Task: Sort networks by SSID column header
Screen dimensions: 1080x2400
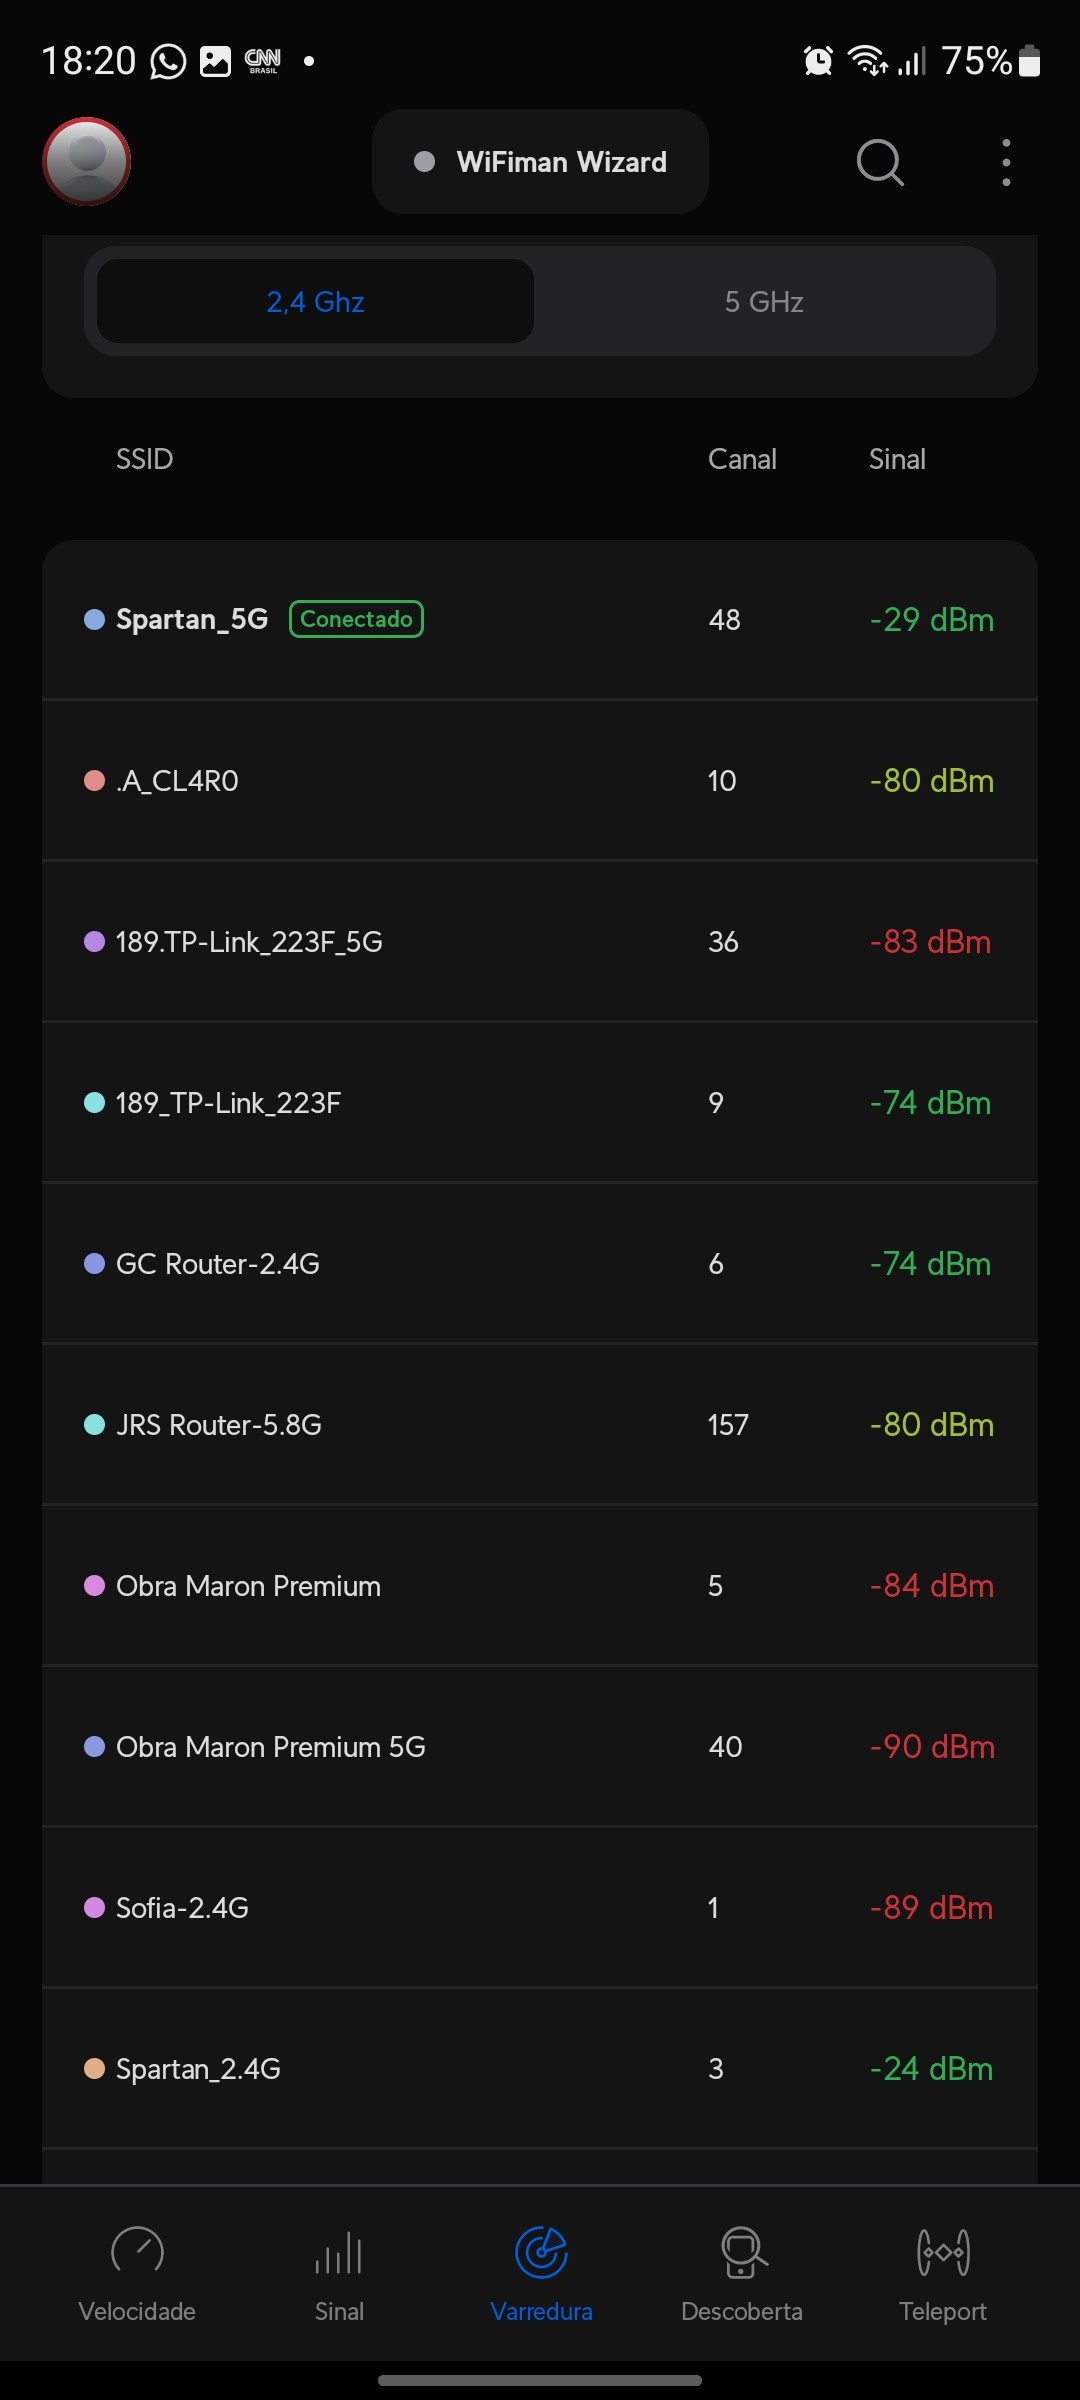Action: pos(145,459)
